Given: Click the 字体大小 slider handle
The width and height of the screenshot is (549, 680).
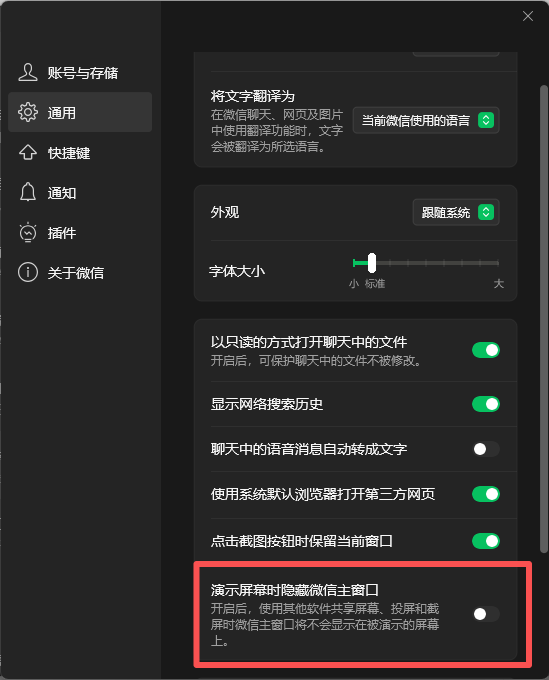Looking at the screenshot, I should 372,262.
